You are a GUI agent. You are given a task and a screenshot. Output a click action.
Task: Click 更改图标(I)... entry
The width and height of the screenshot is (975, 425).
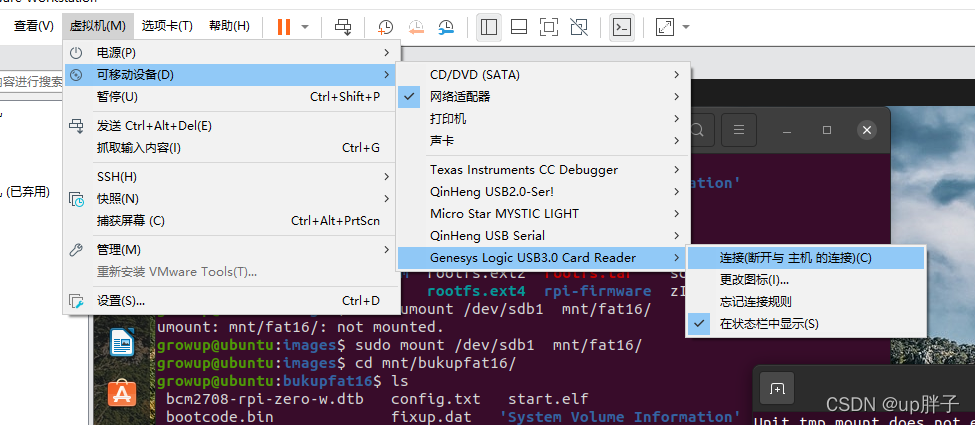[x=806, y=280]
